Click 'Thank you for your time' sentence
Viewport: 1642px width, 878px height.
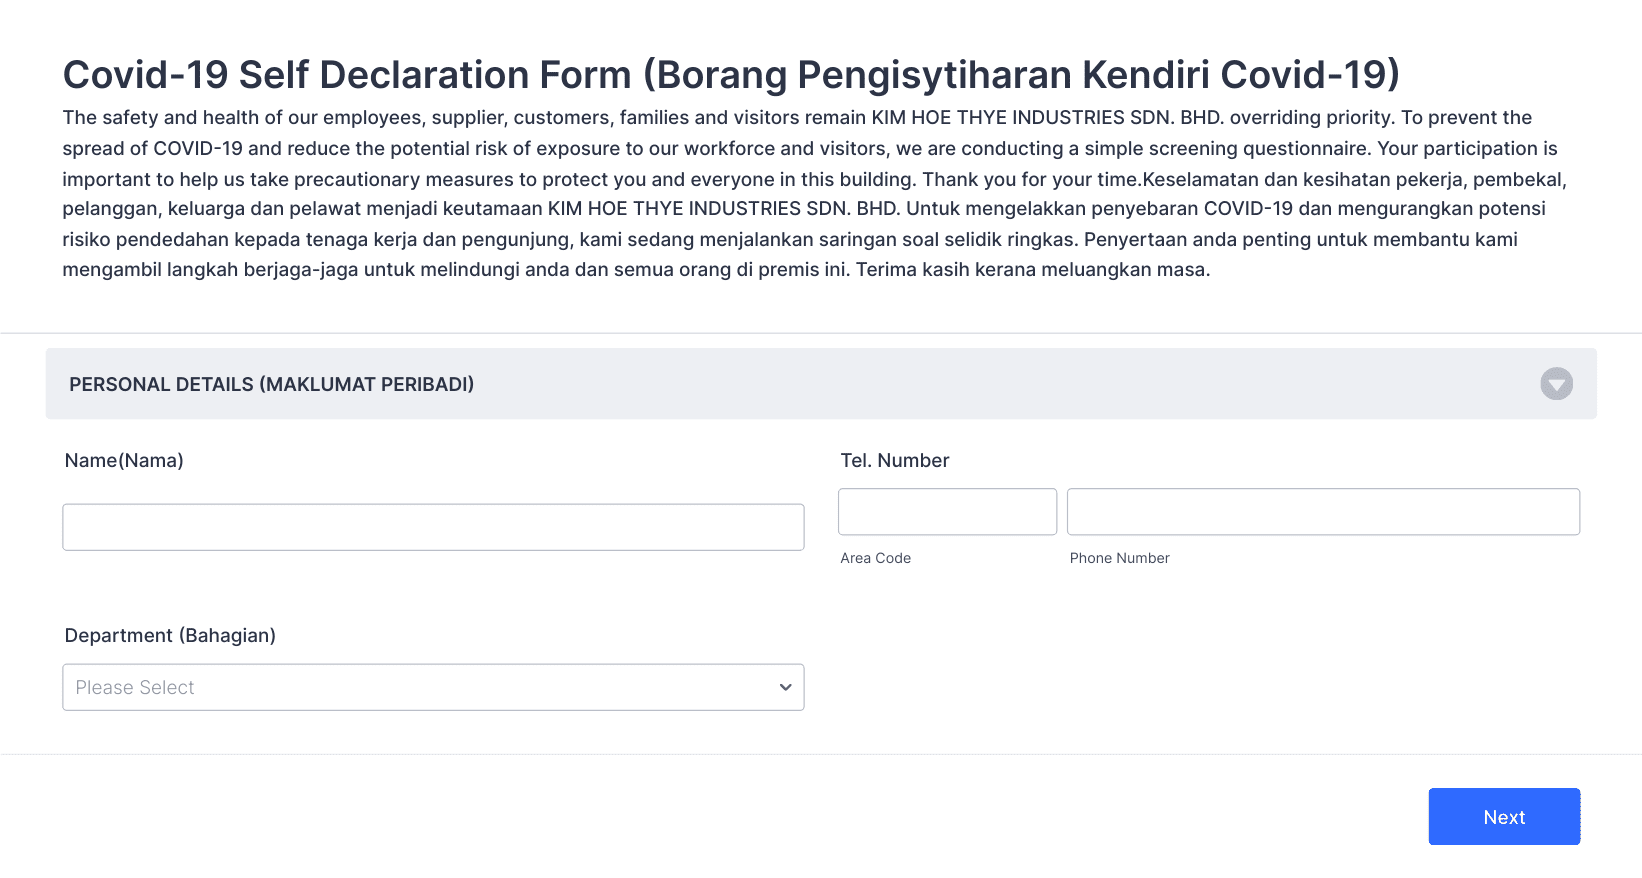coord(1030,179)
